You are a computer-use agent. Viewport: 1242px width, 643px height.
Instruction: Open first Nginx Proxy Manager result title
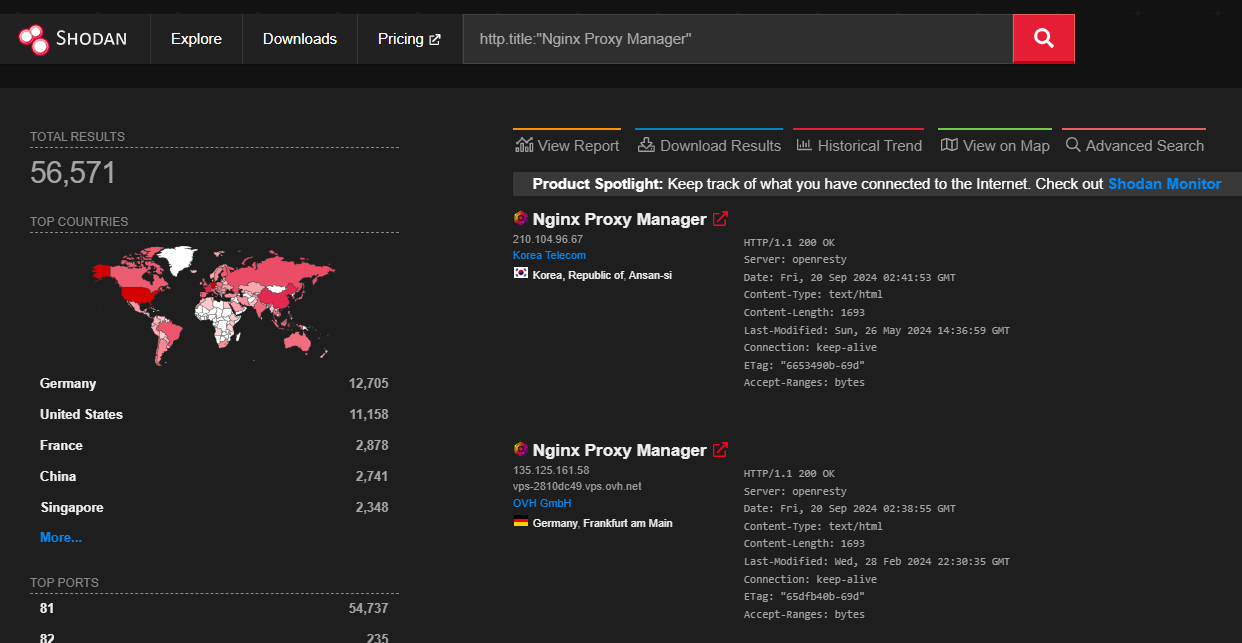[619, 219]
